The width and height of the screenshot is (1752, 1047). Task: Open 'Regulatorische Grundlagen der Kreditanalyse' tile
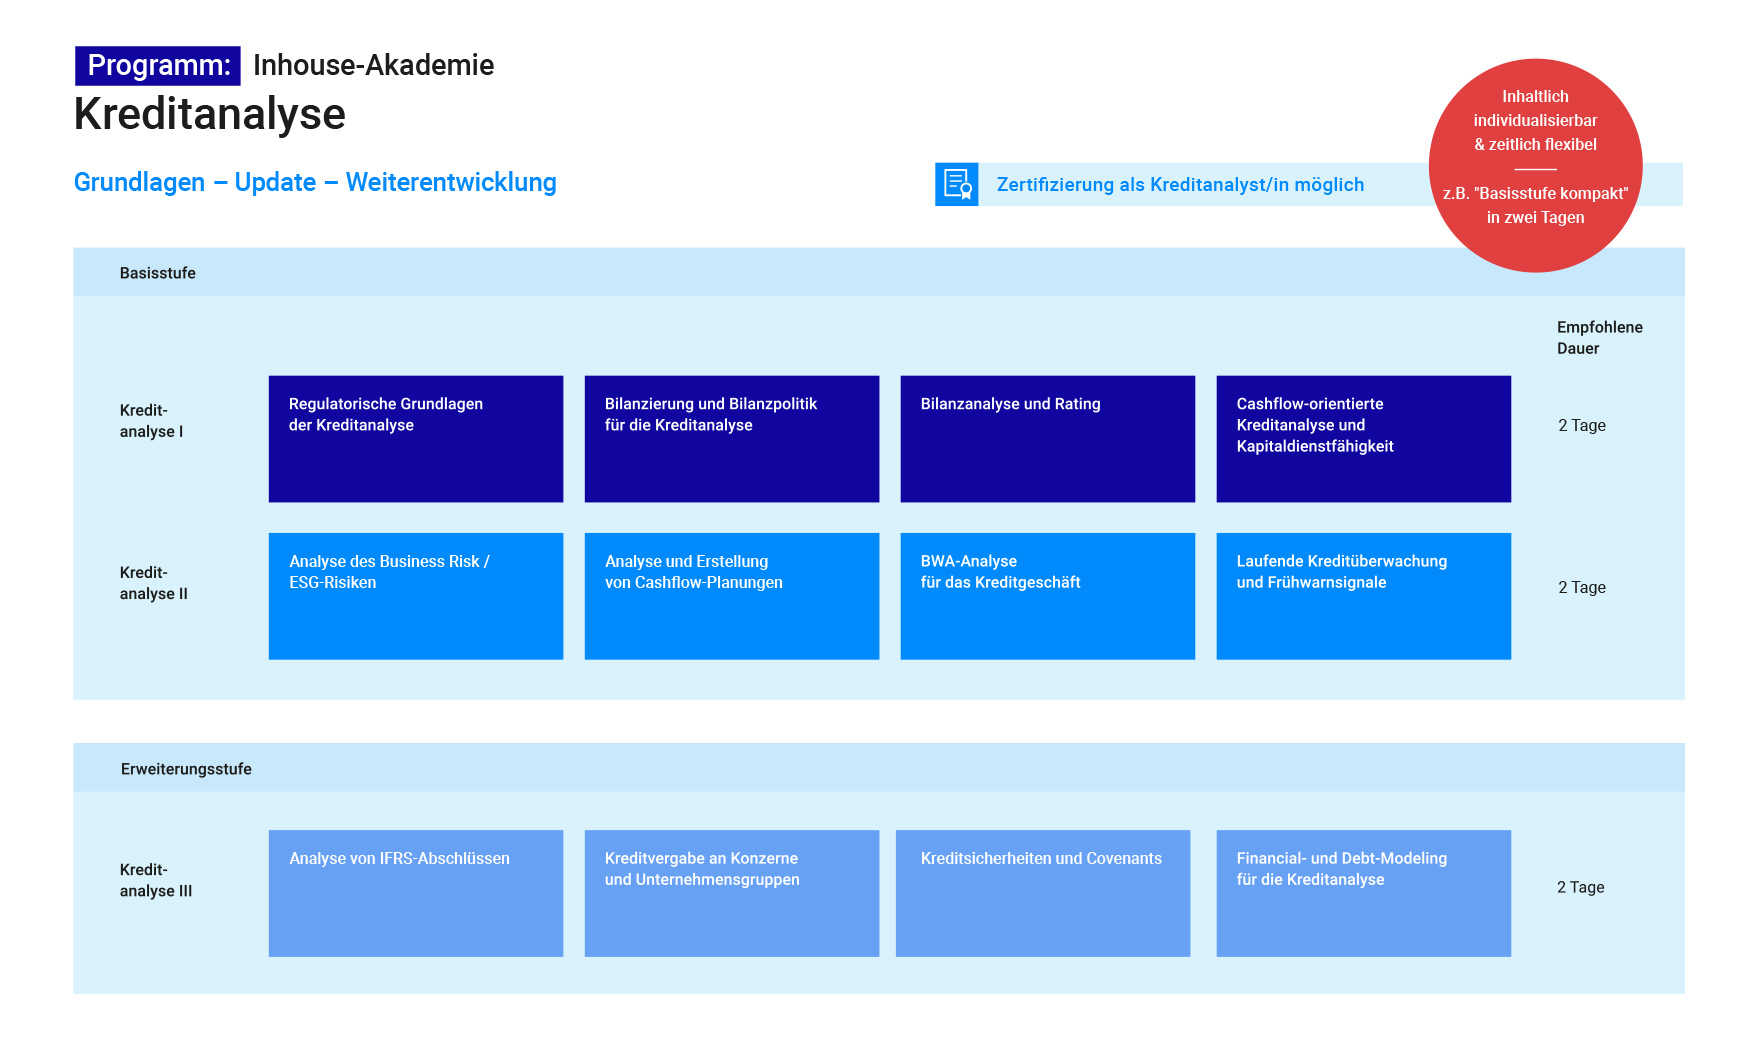(x=416, y=438)
